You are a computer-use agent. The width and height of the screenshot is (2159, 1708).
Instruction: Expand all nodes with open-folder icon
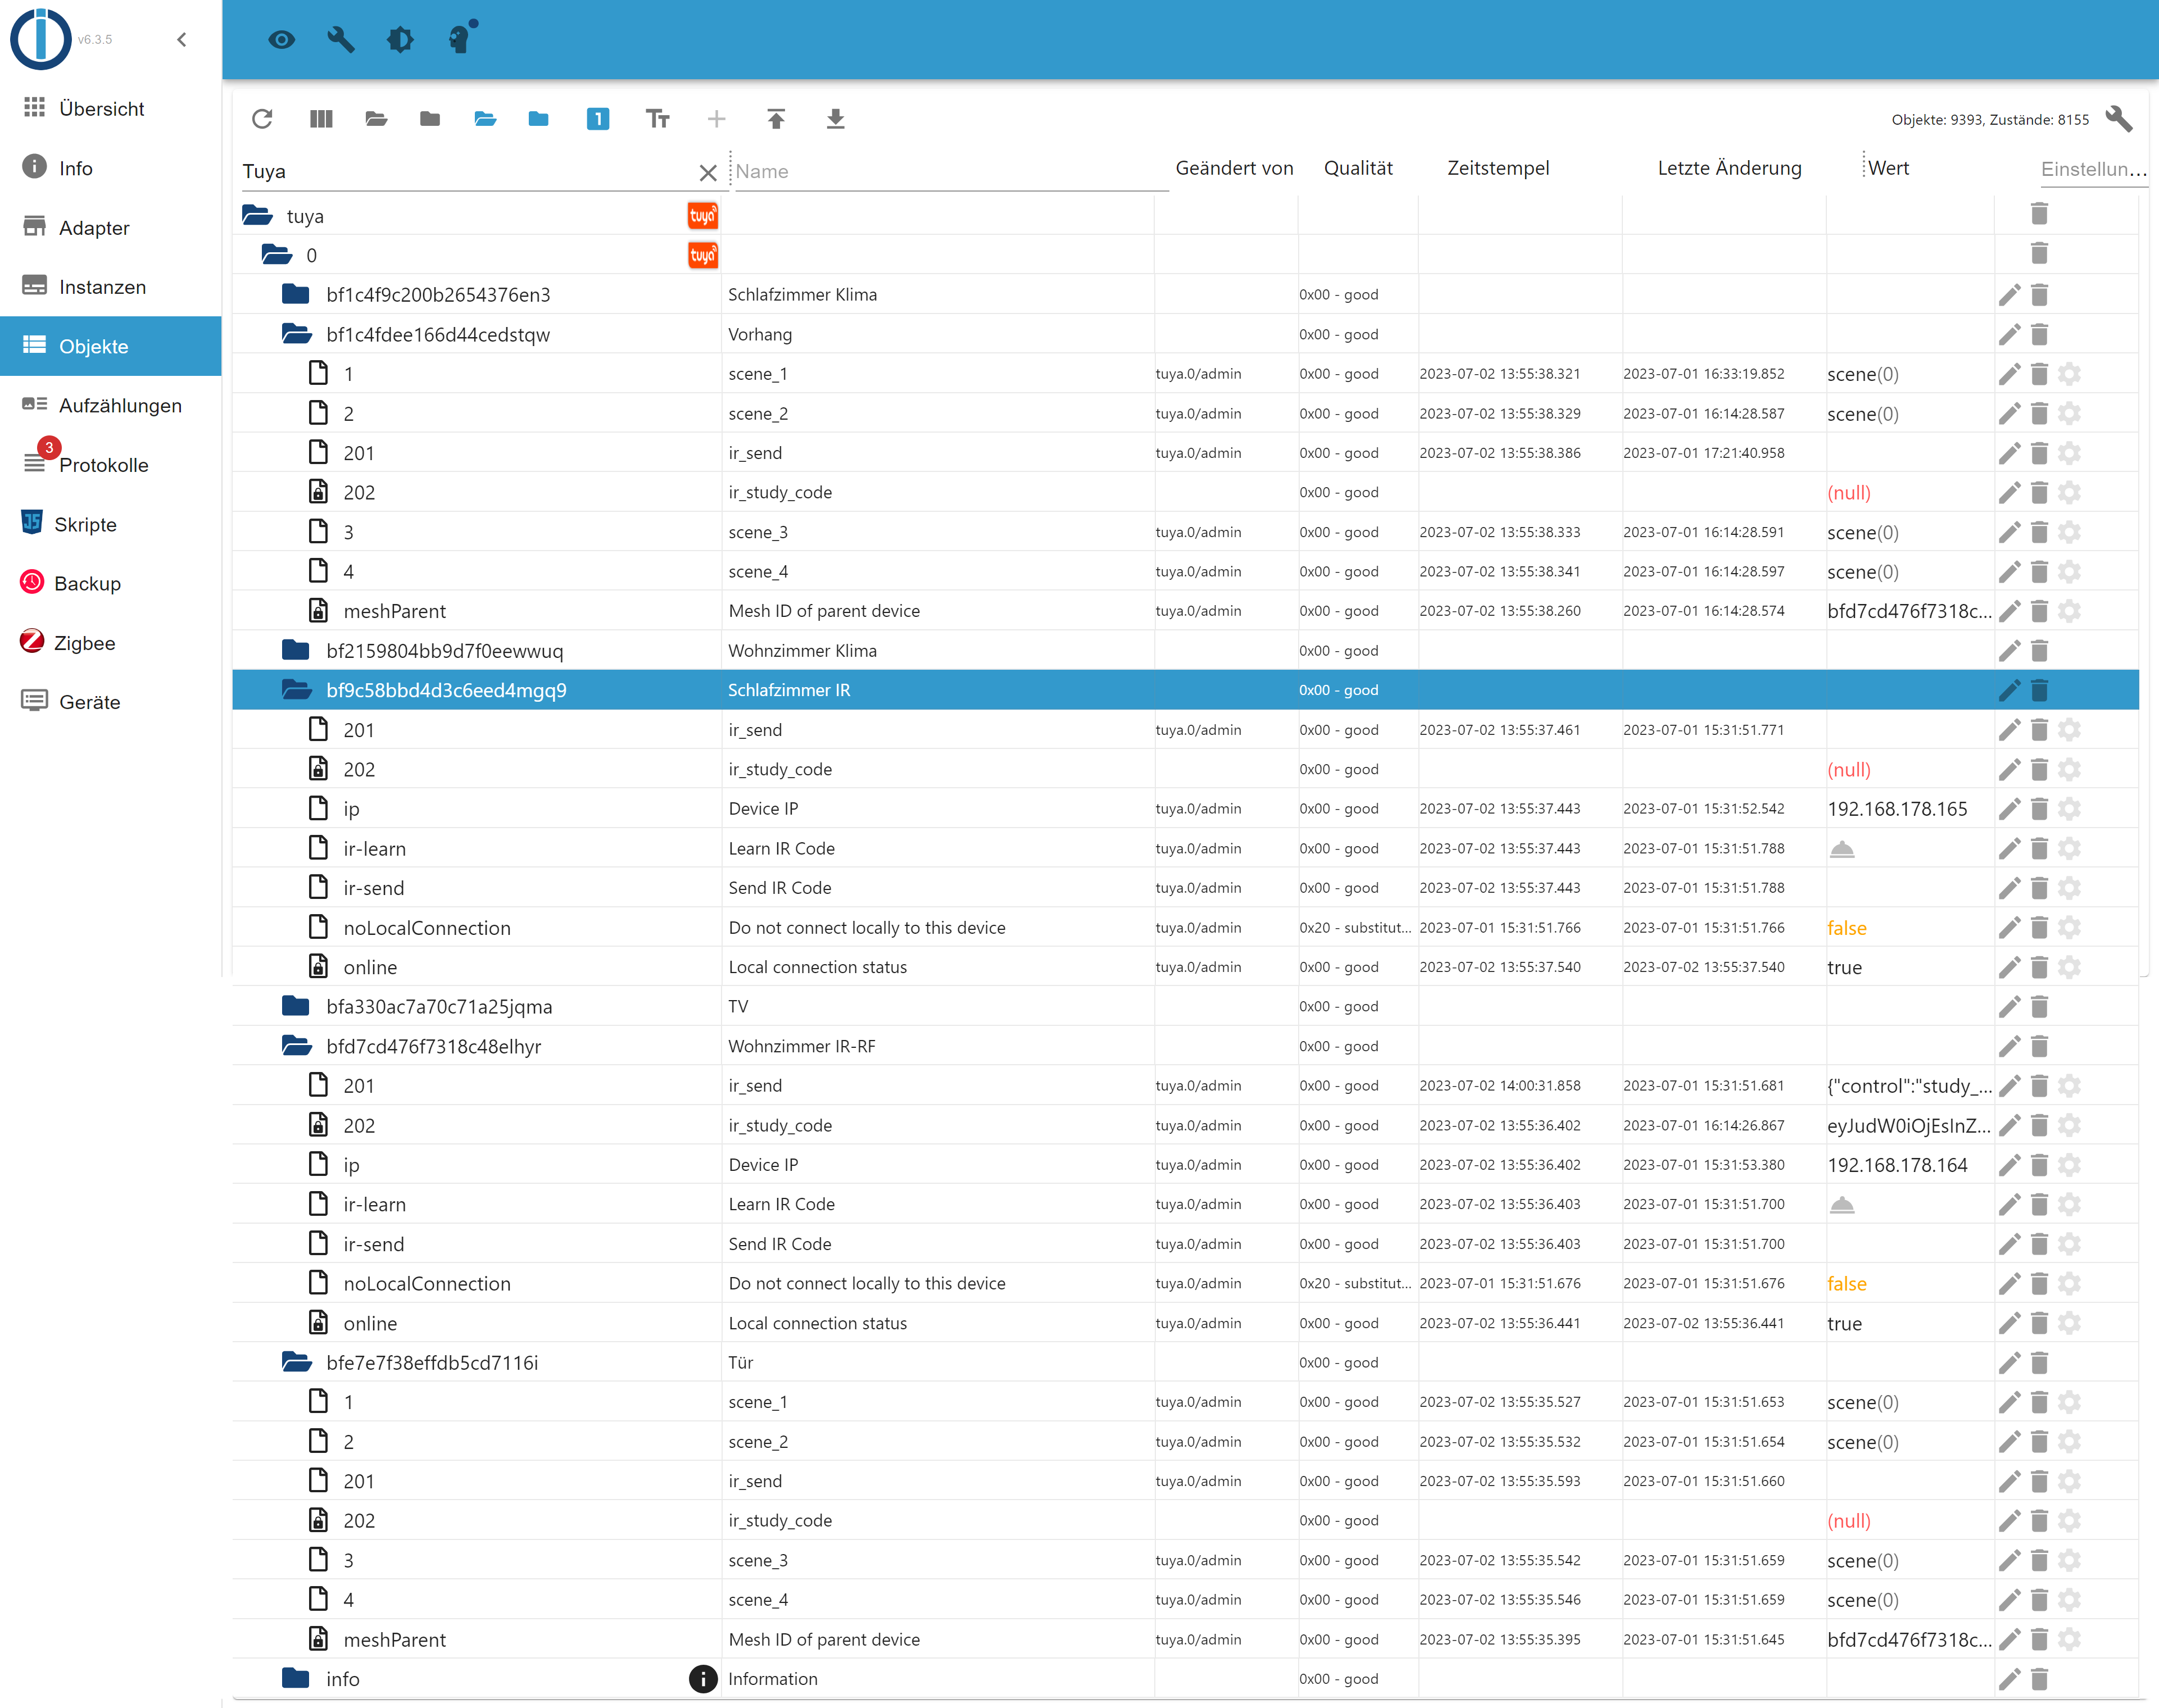376,119
